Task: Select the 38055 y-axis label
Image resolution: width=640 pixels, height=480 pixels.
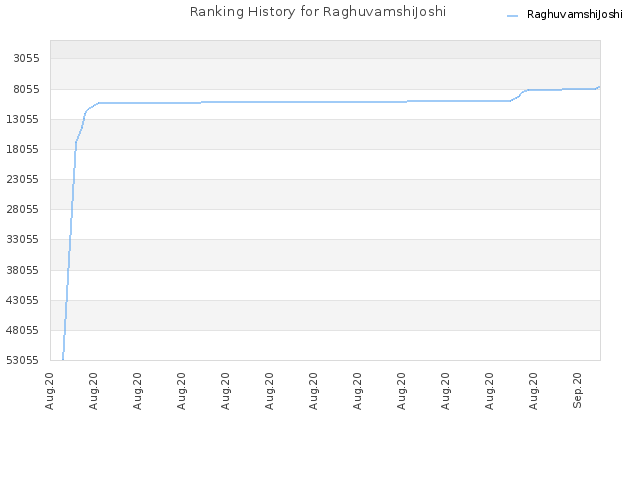Action: (23, 270)
